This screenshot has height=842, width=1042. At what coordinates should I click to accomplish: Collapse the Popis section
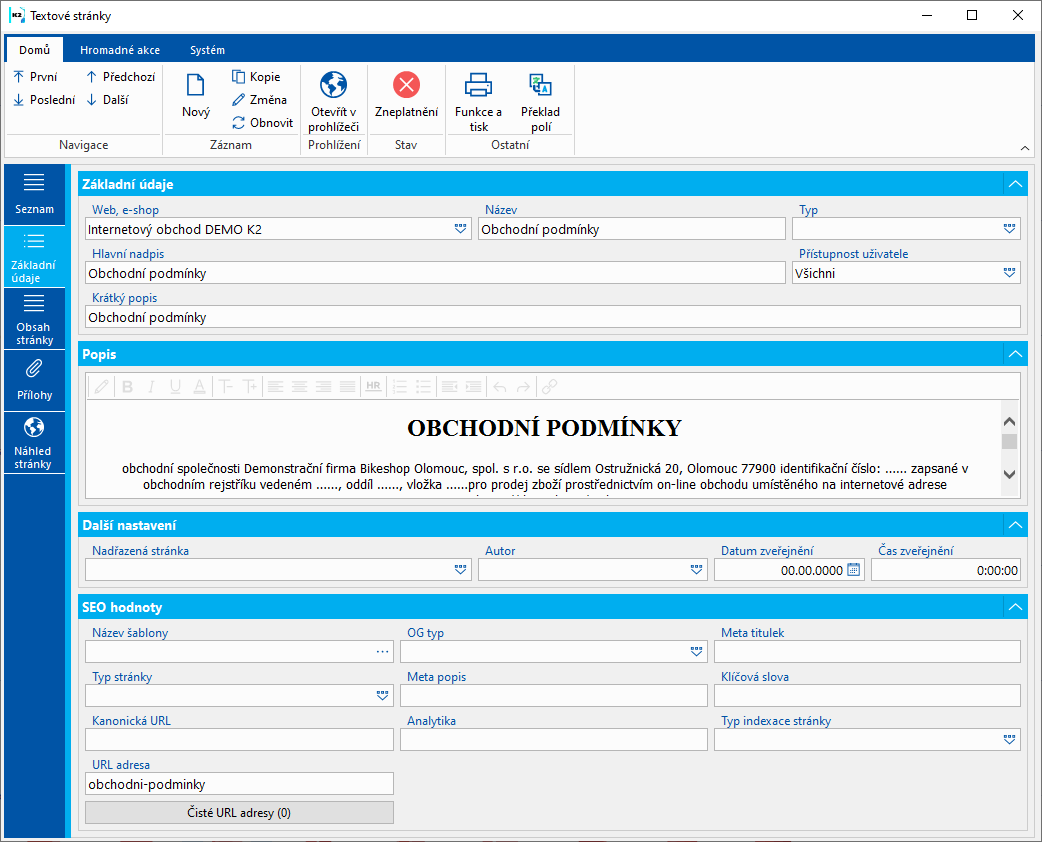[1015, 354]
